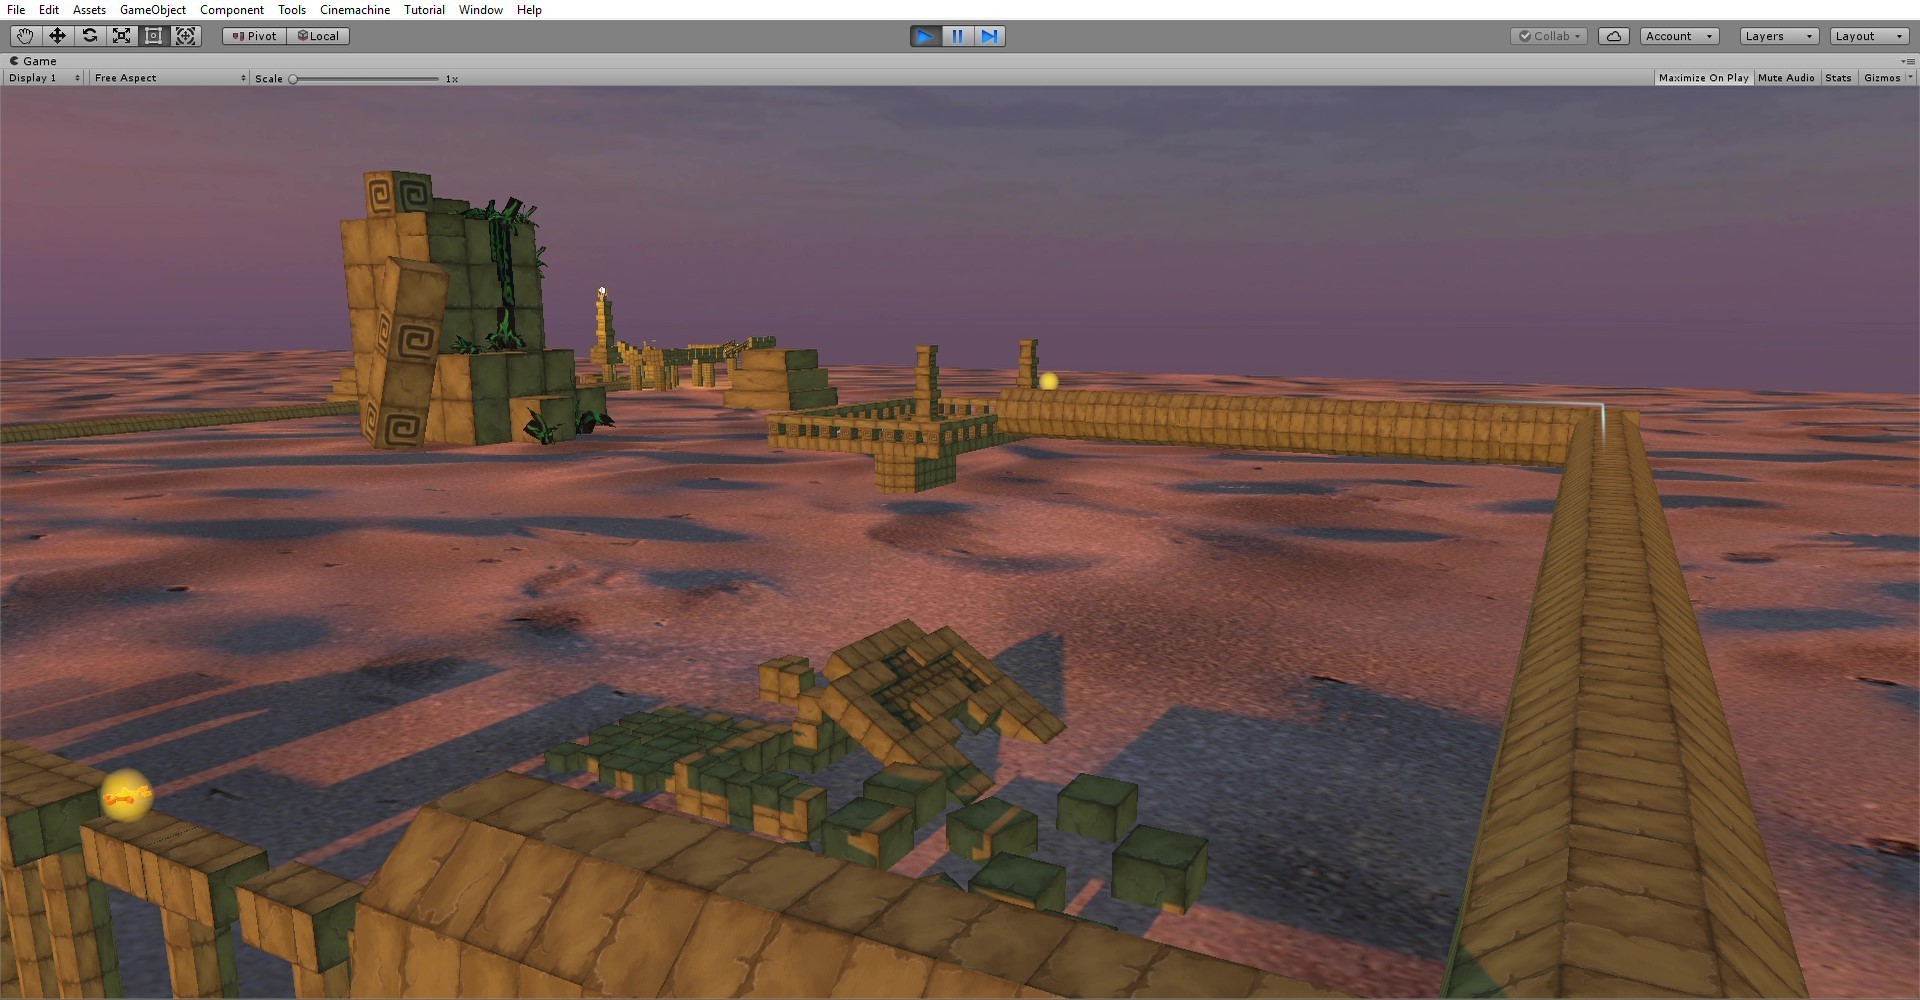Select the Rotate tool
This screenshot has height=1000, width=1920.
(x=89, y=36)
